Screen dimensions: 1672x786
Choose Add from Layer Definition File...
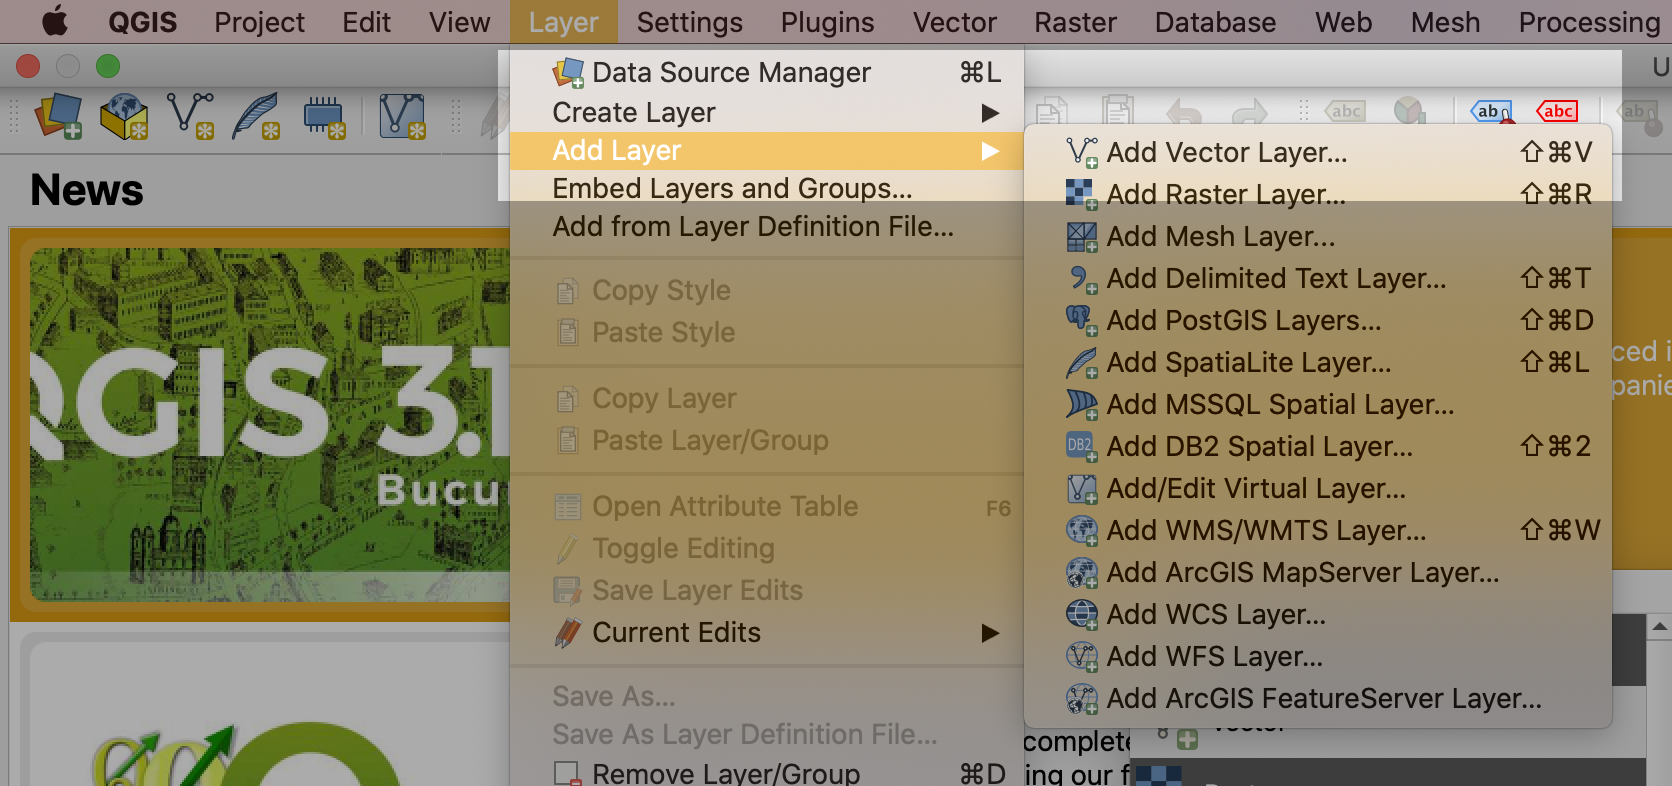767,227
